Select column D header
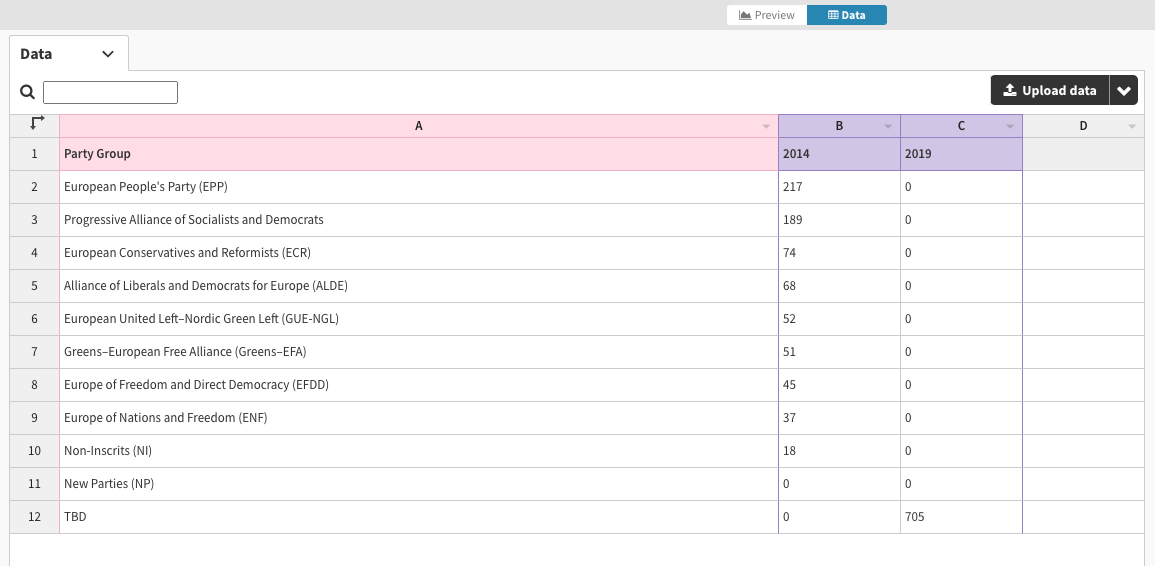The width and height of the screenshot is (1155, 566). 1084,126
